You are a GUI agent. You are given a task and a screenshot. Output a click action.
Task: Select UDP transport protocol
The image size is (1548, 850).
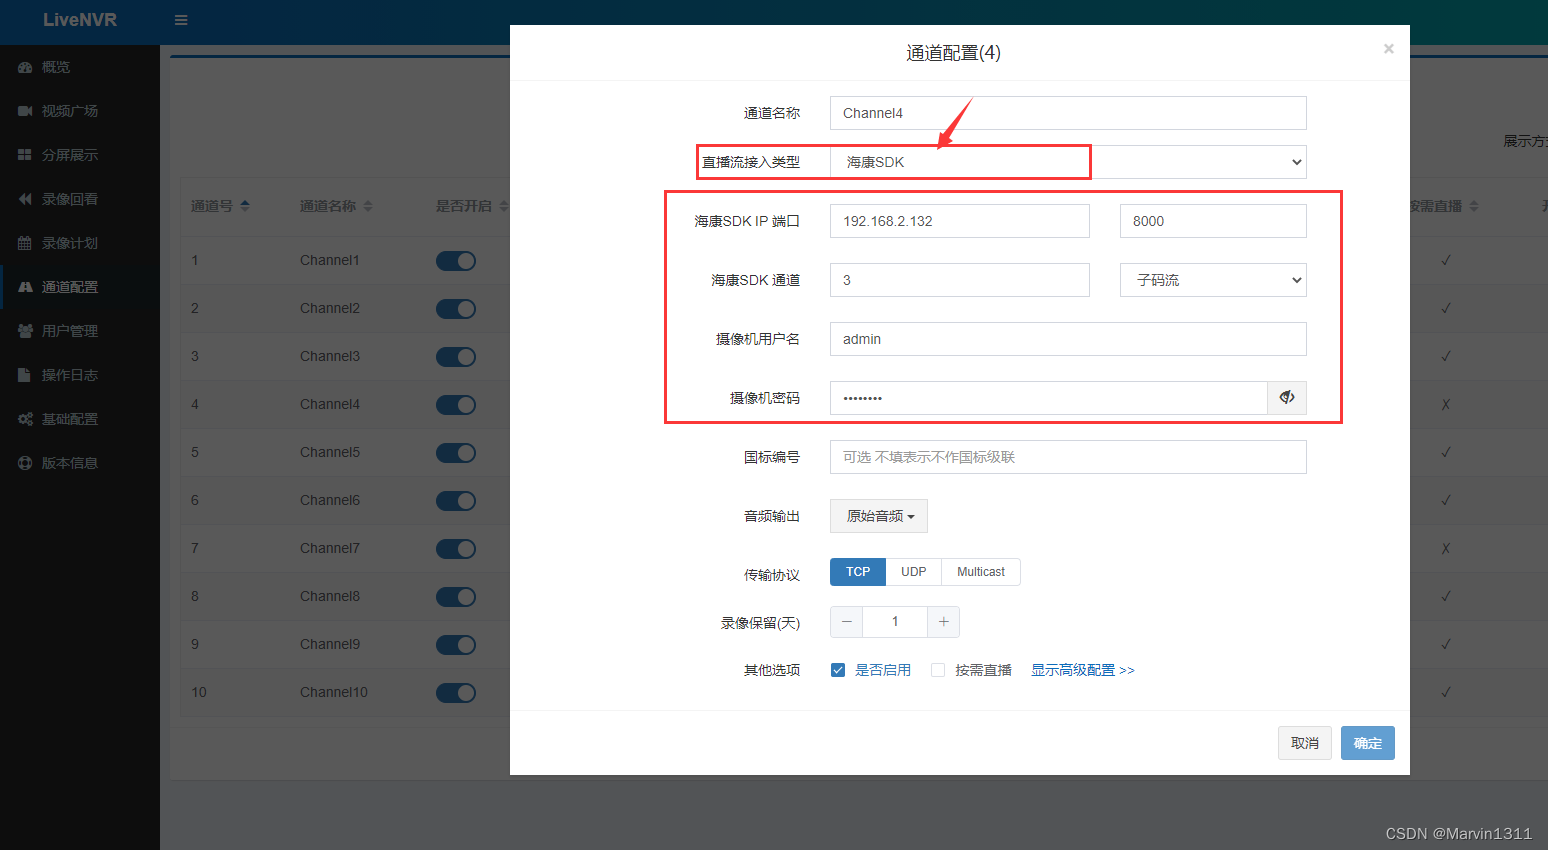point(914,572)
